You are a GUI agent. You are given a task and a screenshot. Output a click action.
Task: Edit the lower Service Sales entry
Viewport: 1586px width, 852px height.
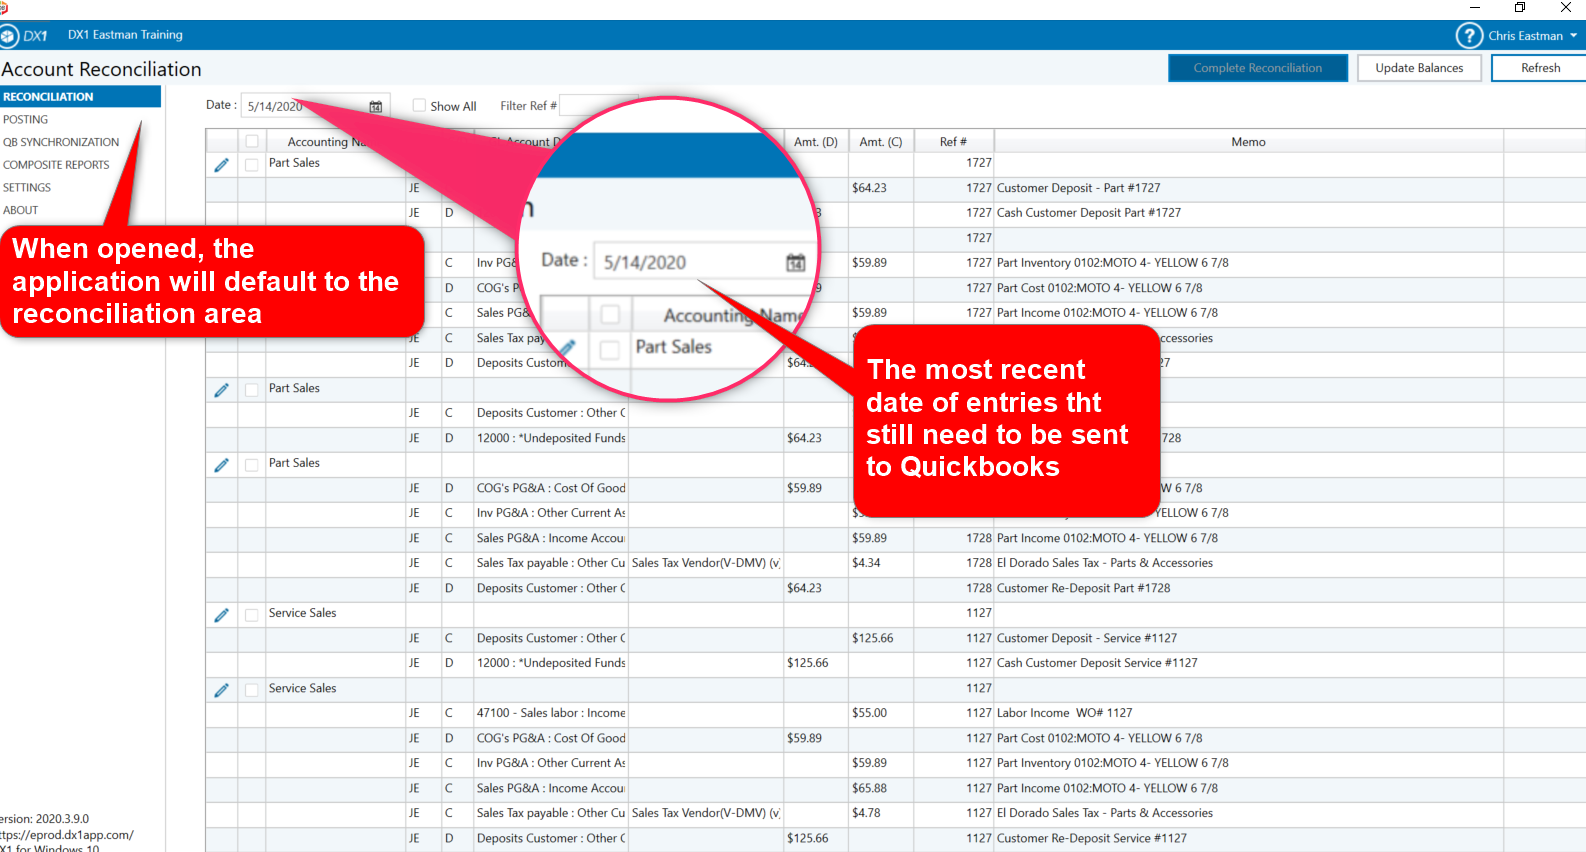coord(221,690)
